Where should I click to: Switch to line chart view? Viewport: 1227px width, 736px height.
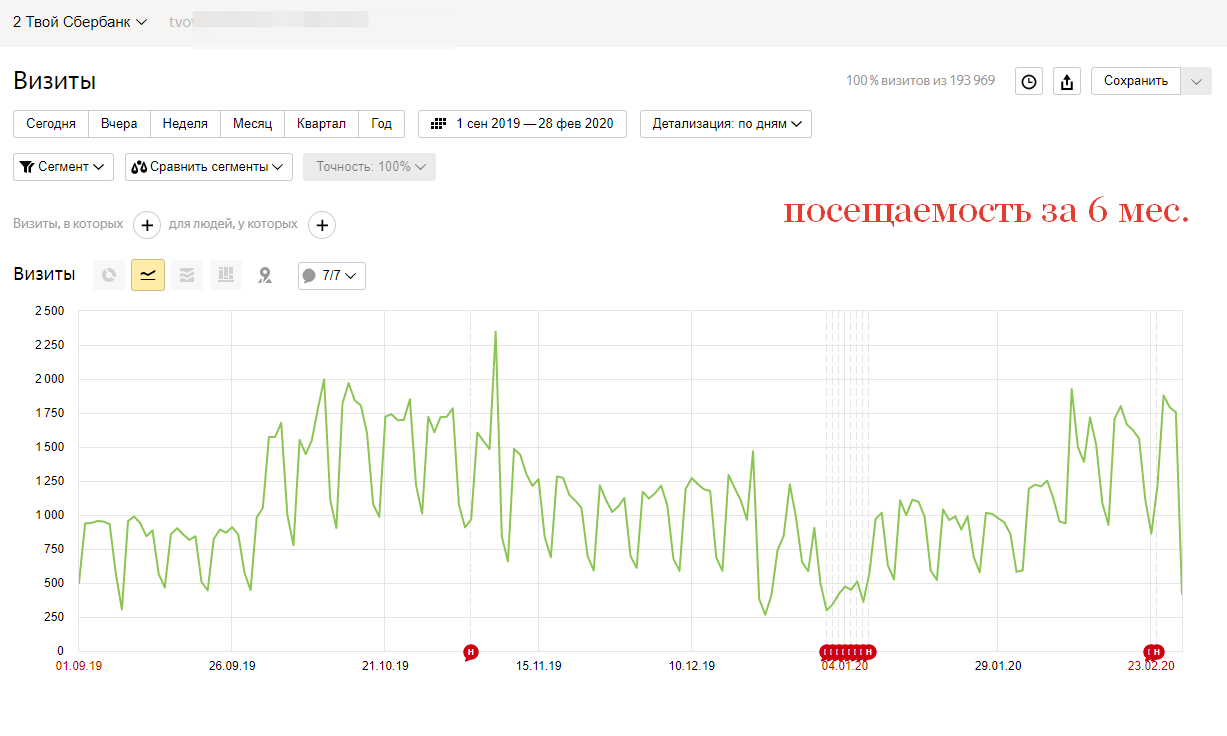click(x=148, y=275)
